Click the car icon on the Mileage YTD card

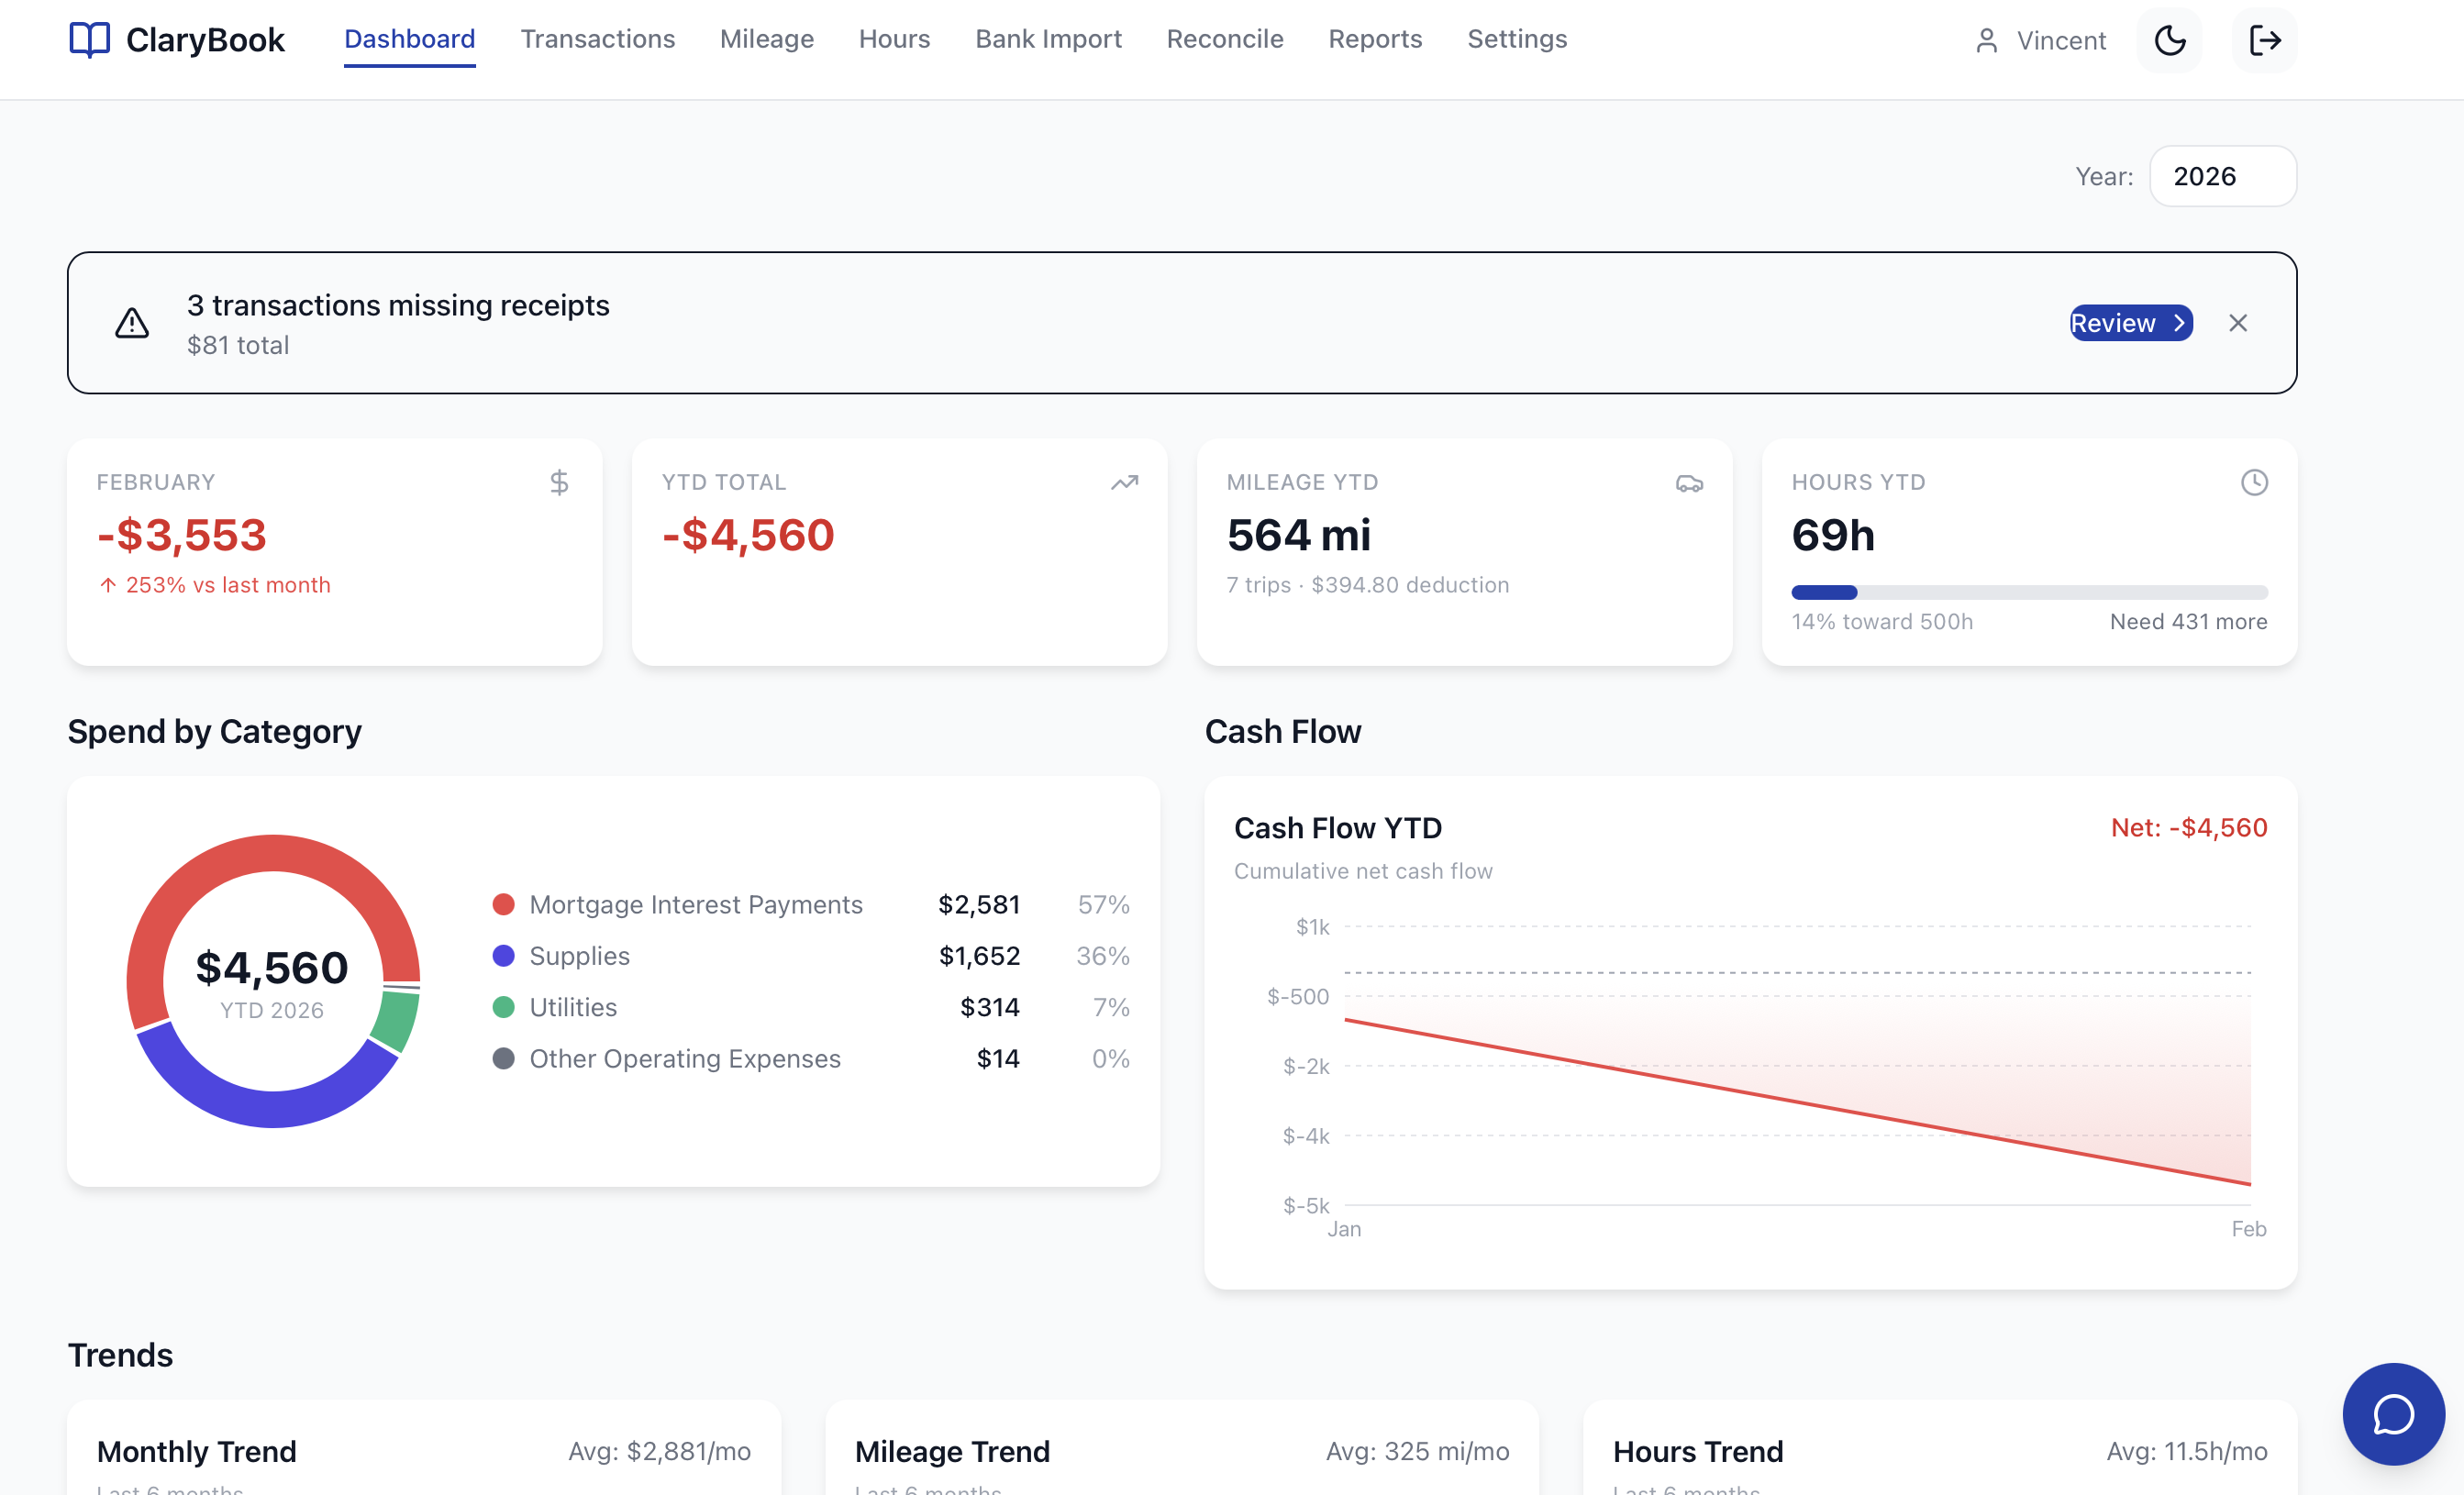[1690, 482]
